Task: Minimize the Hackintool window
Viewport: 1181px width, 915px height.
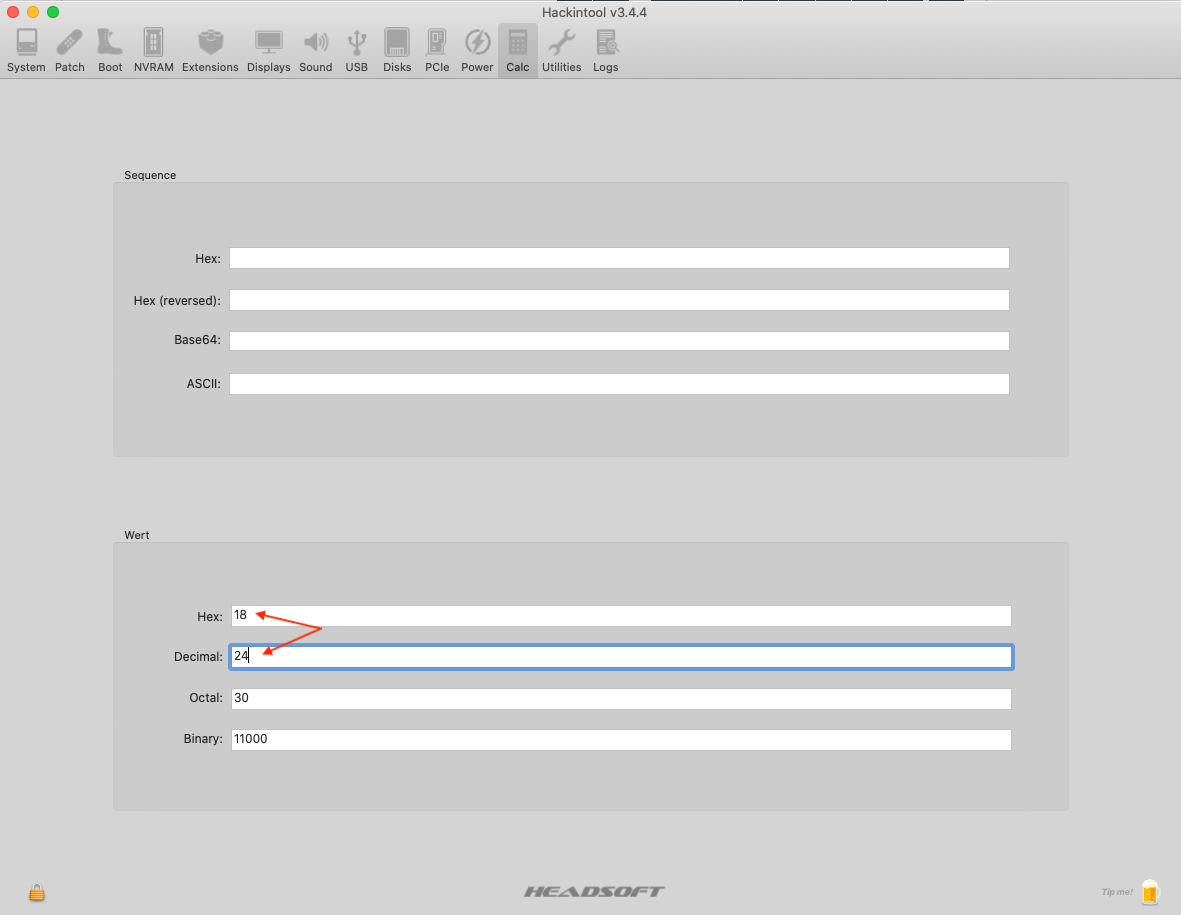Action: (x=33, y=12)
